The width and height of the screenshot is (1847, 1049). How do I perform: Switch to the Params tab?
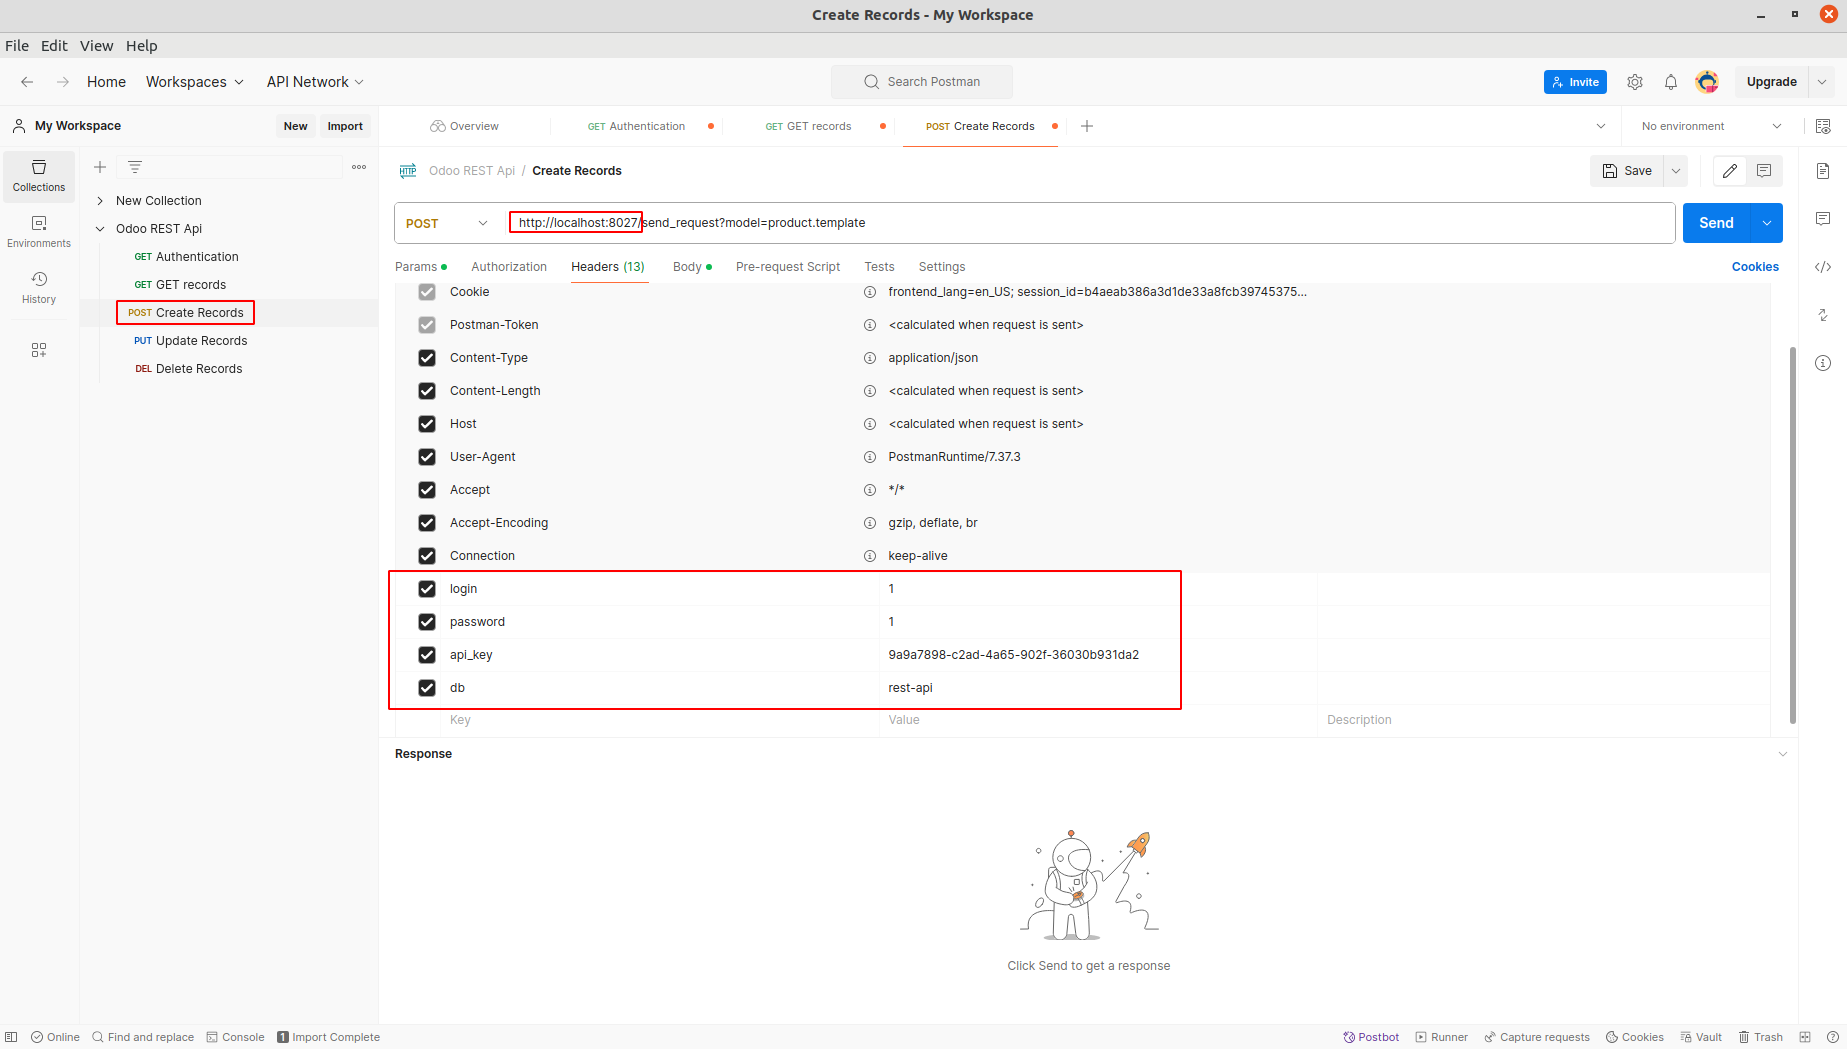pos(420,267)
